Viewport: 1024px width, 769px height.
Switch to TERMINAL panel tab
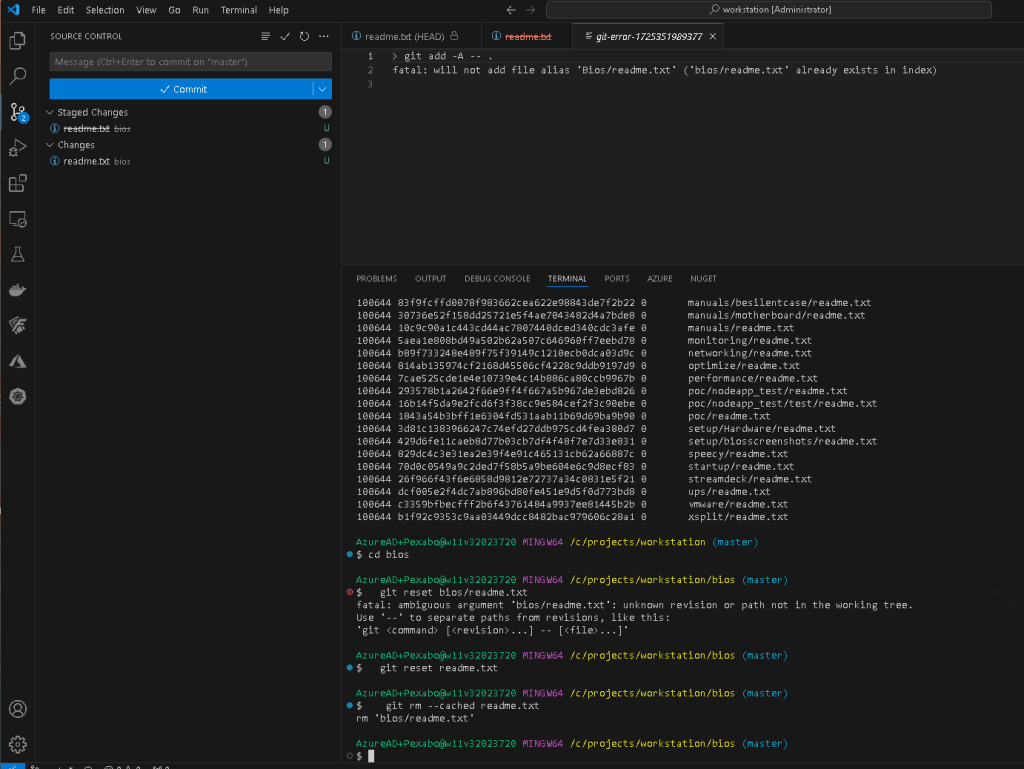coord(567,279)
